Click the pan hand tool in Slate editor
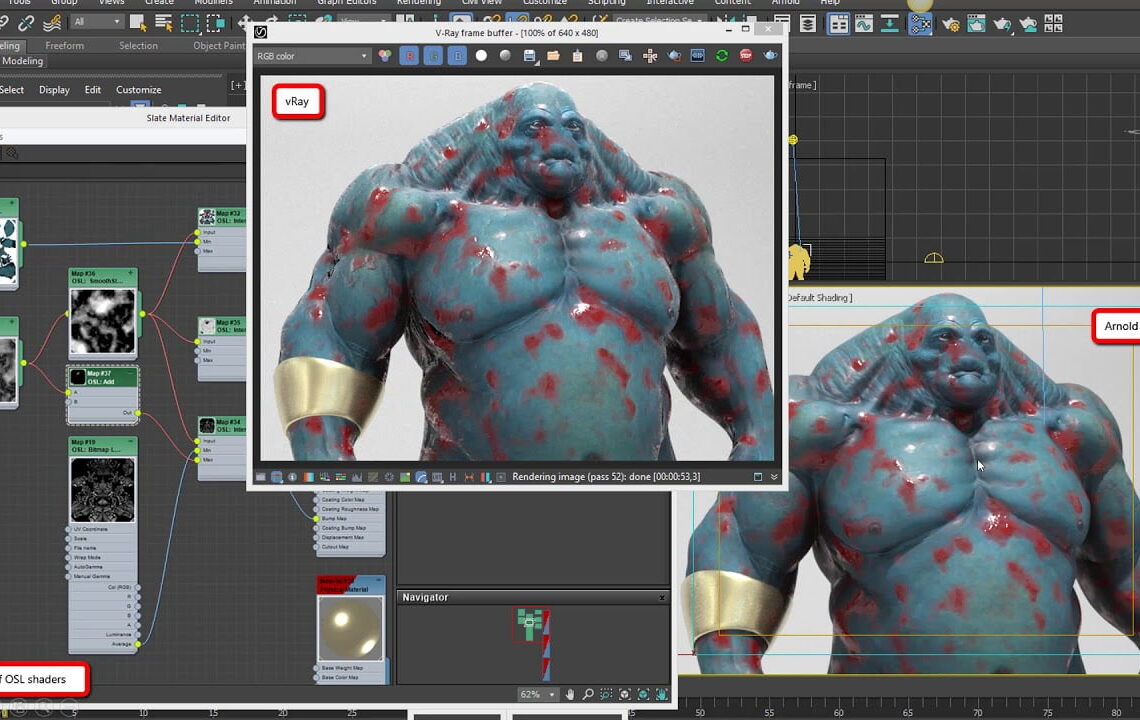The image size is (1140, 720). click(x=570, y=694)
